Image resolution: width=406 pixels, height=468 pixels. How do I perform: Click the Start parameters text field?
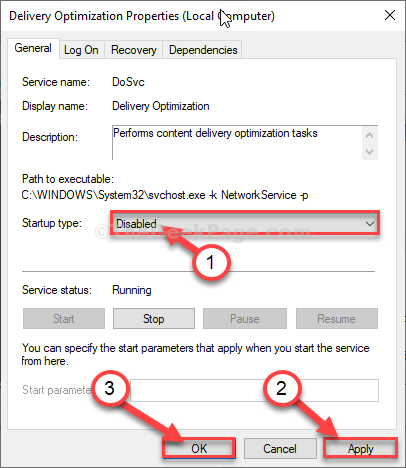(x=254, y=390)
